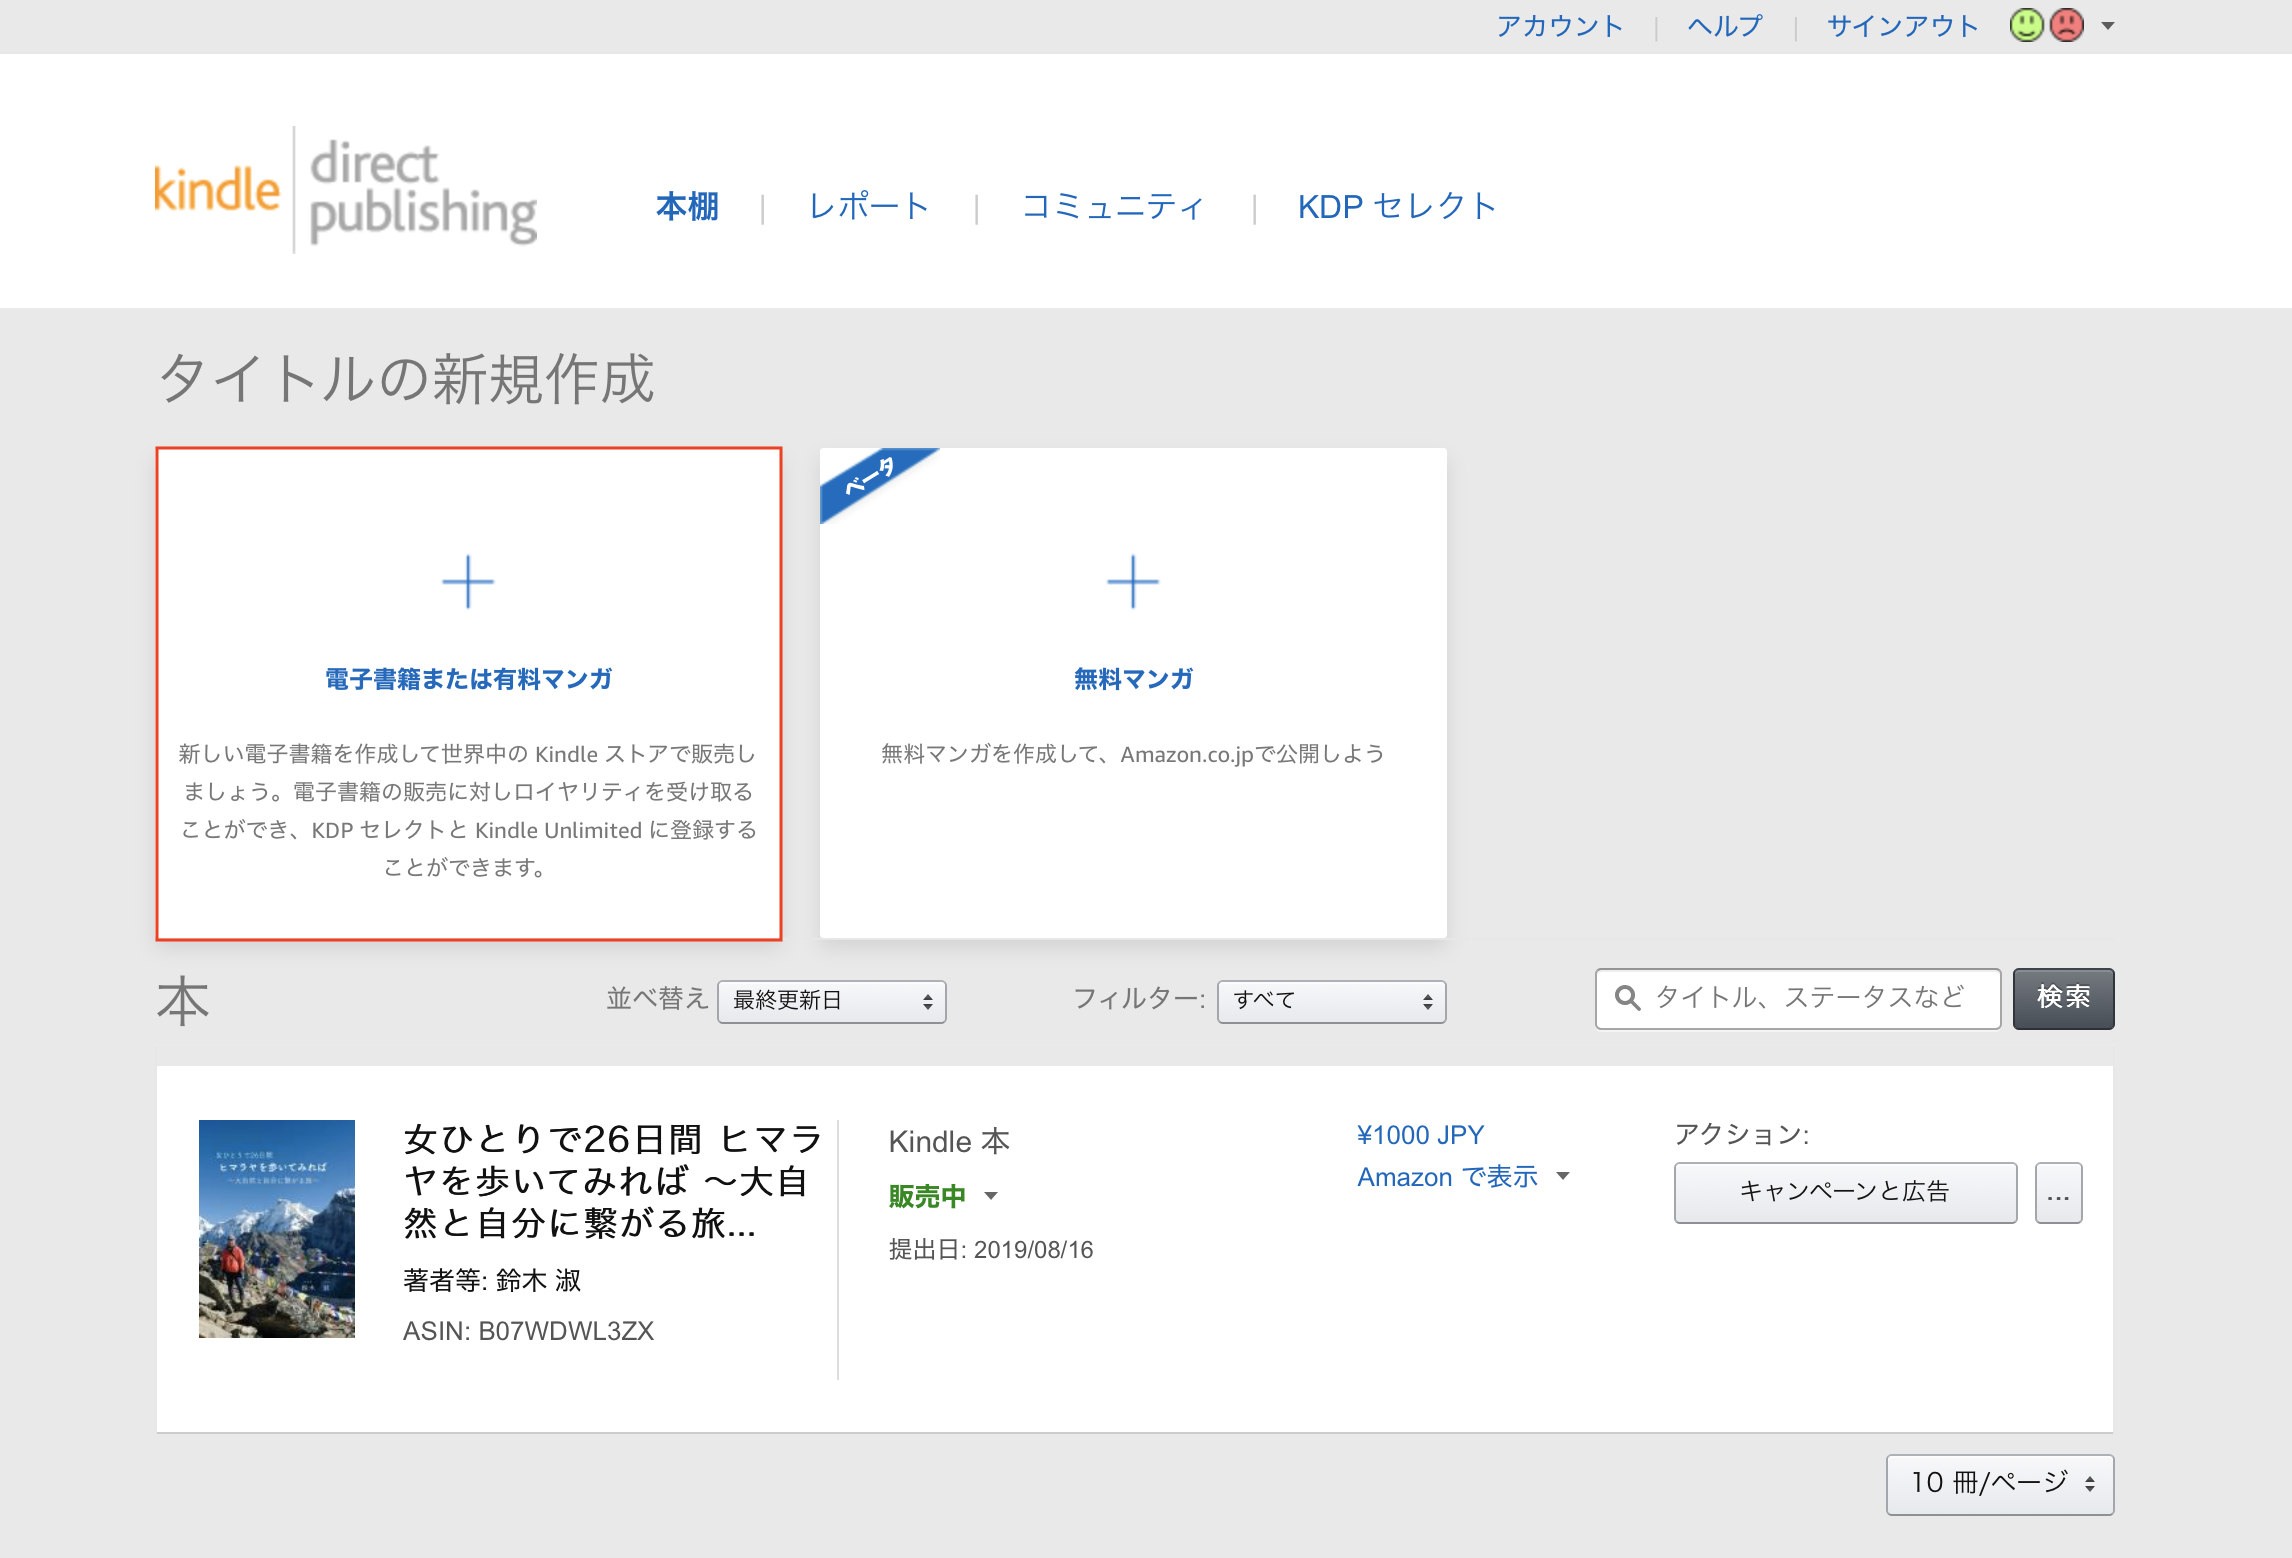Open the ヘルプ link

point(1724,26)
